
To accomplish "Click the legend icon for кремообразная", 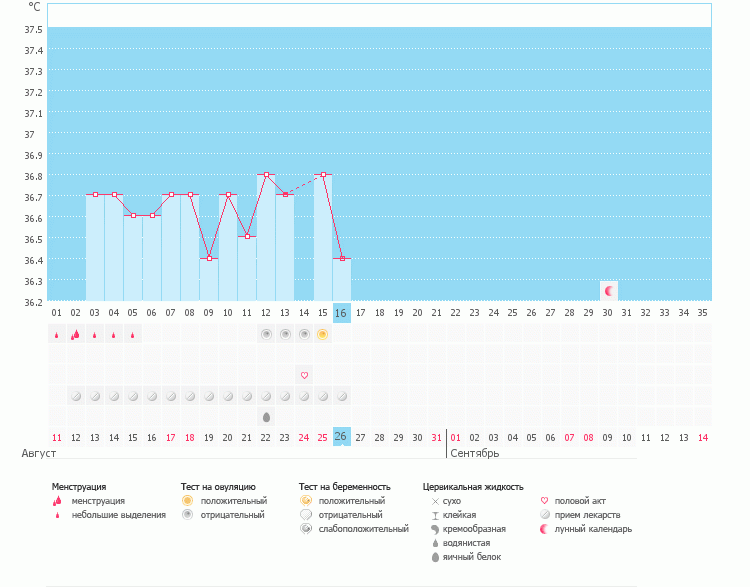I will point(435,529).
